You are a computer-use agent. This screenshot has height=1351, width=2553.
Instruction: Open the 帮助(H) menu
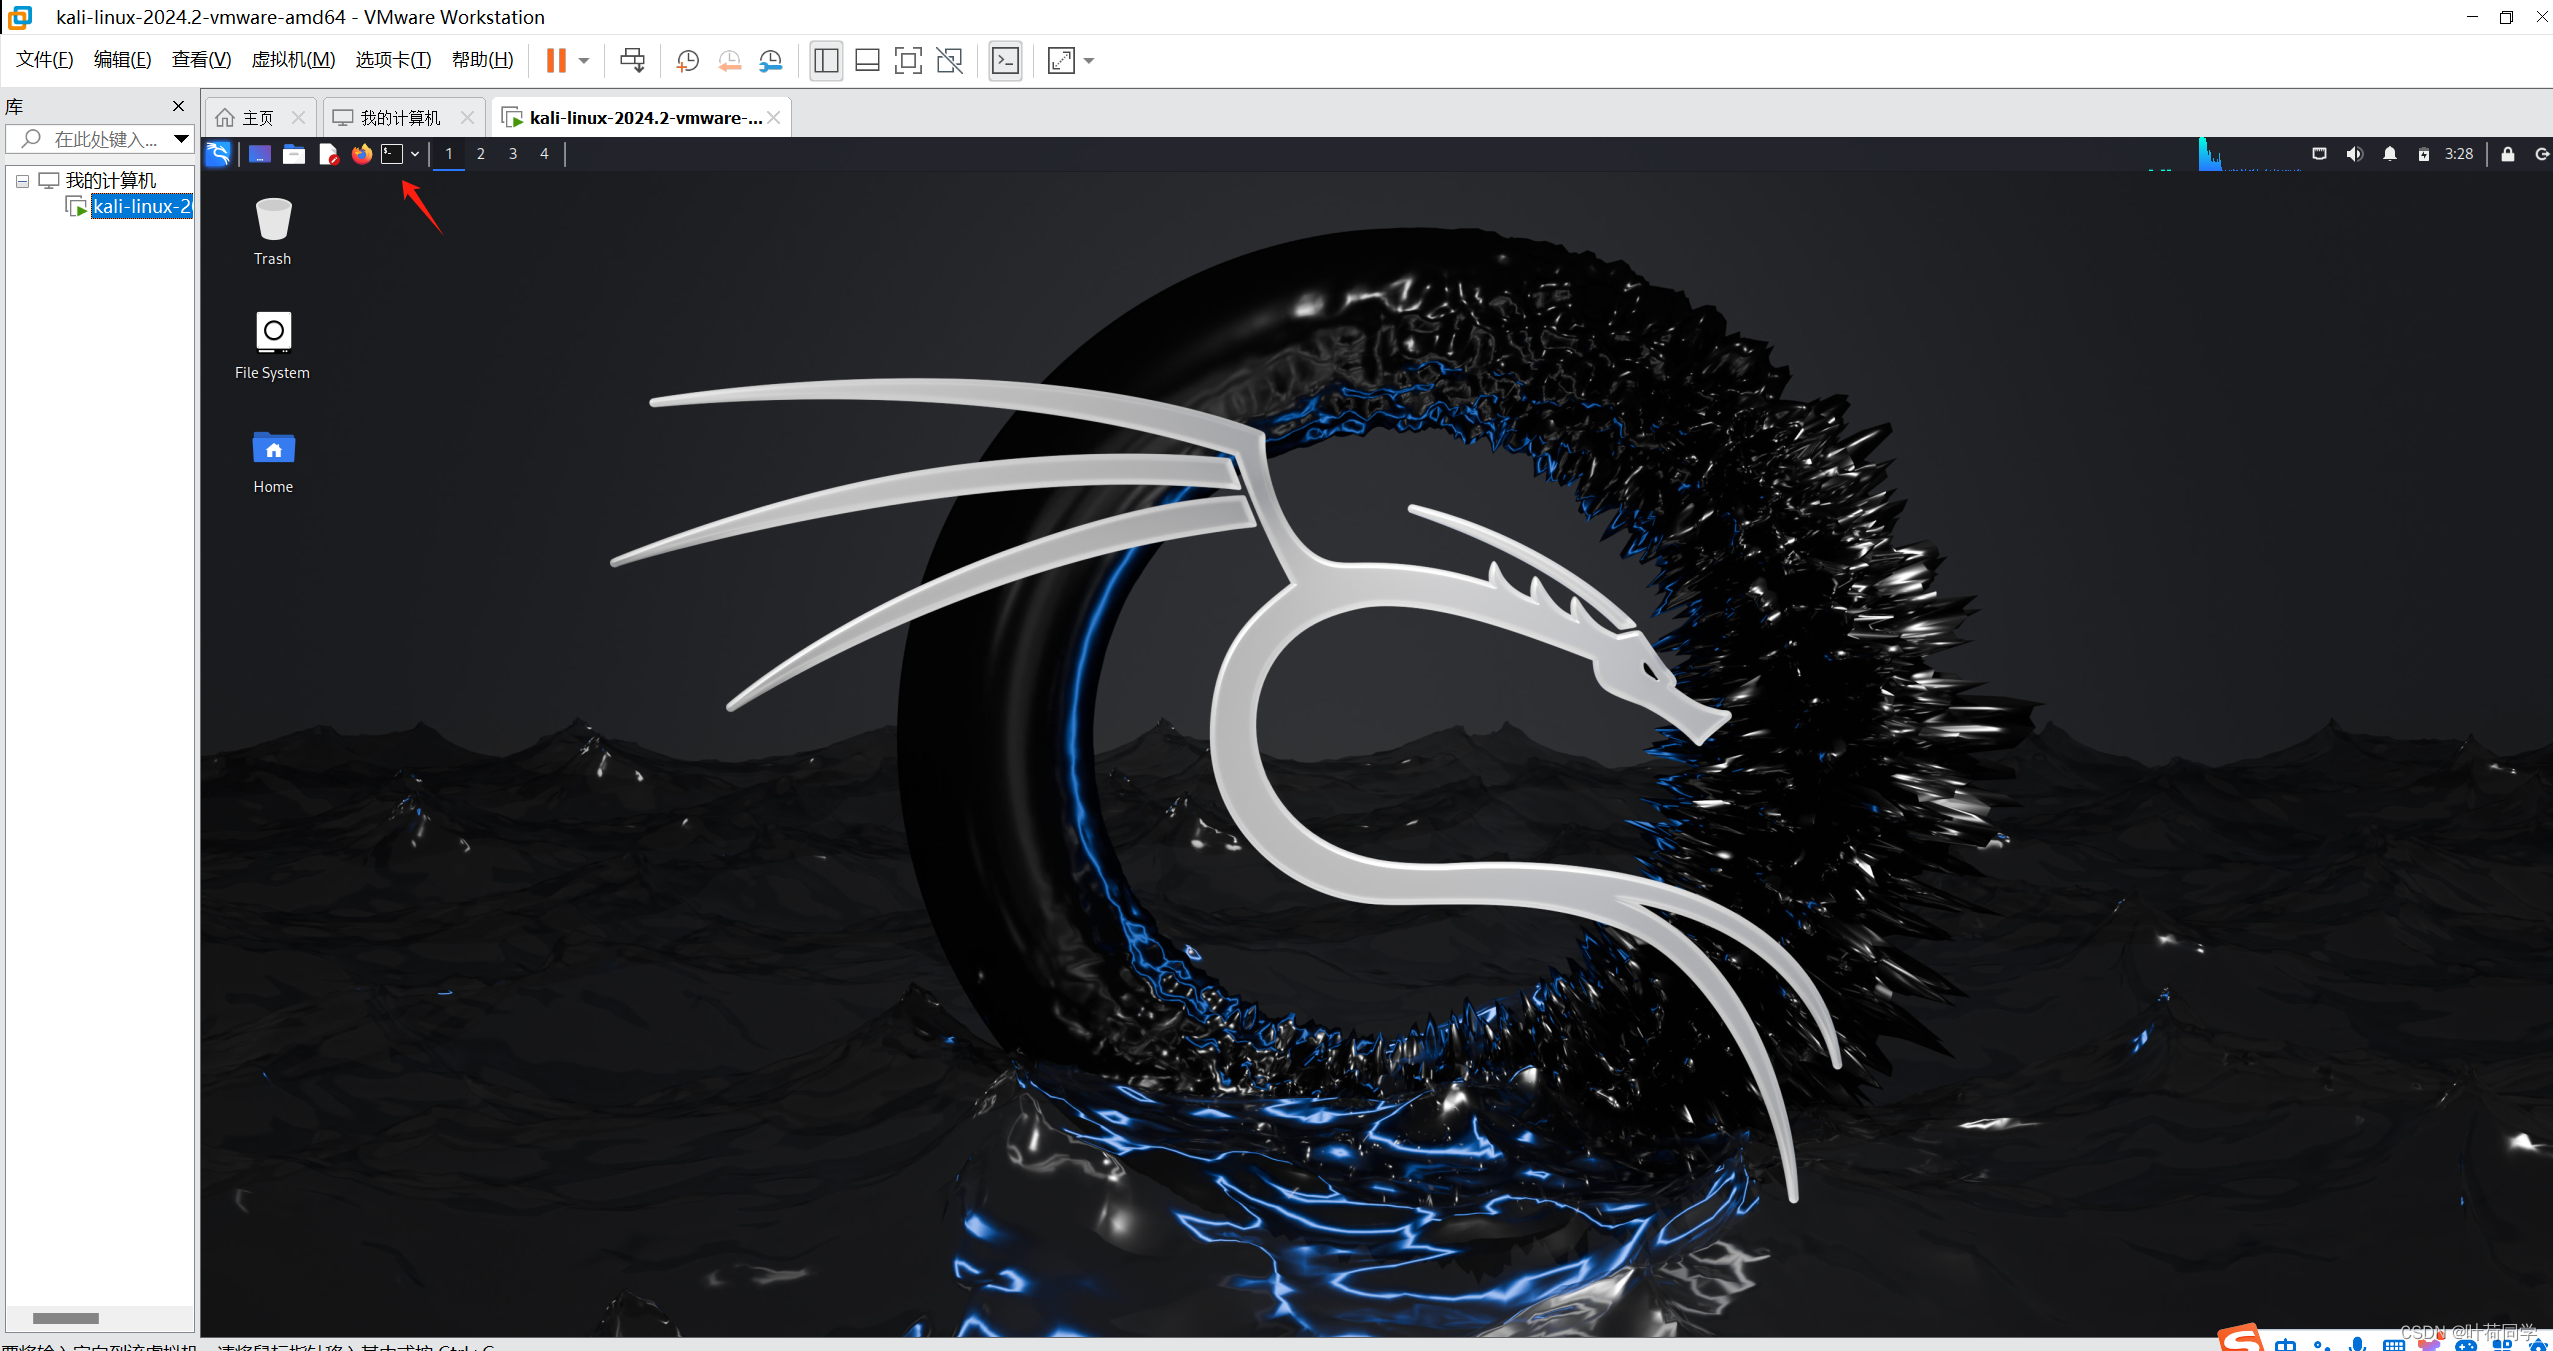(x=482, y=60)
